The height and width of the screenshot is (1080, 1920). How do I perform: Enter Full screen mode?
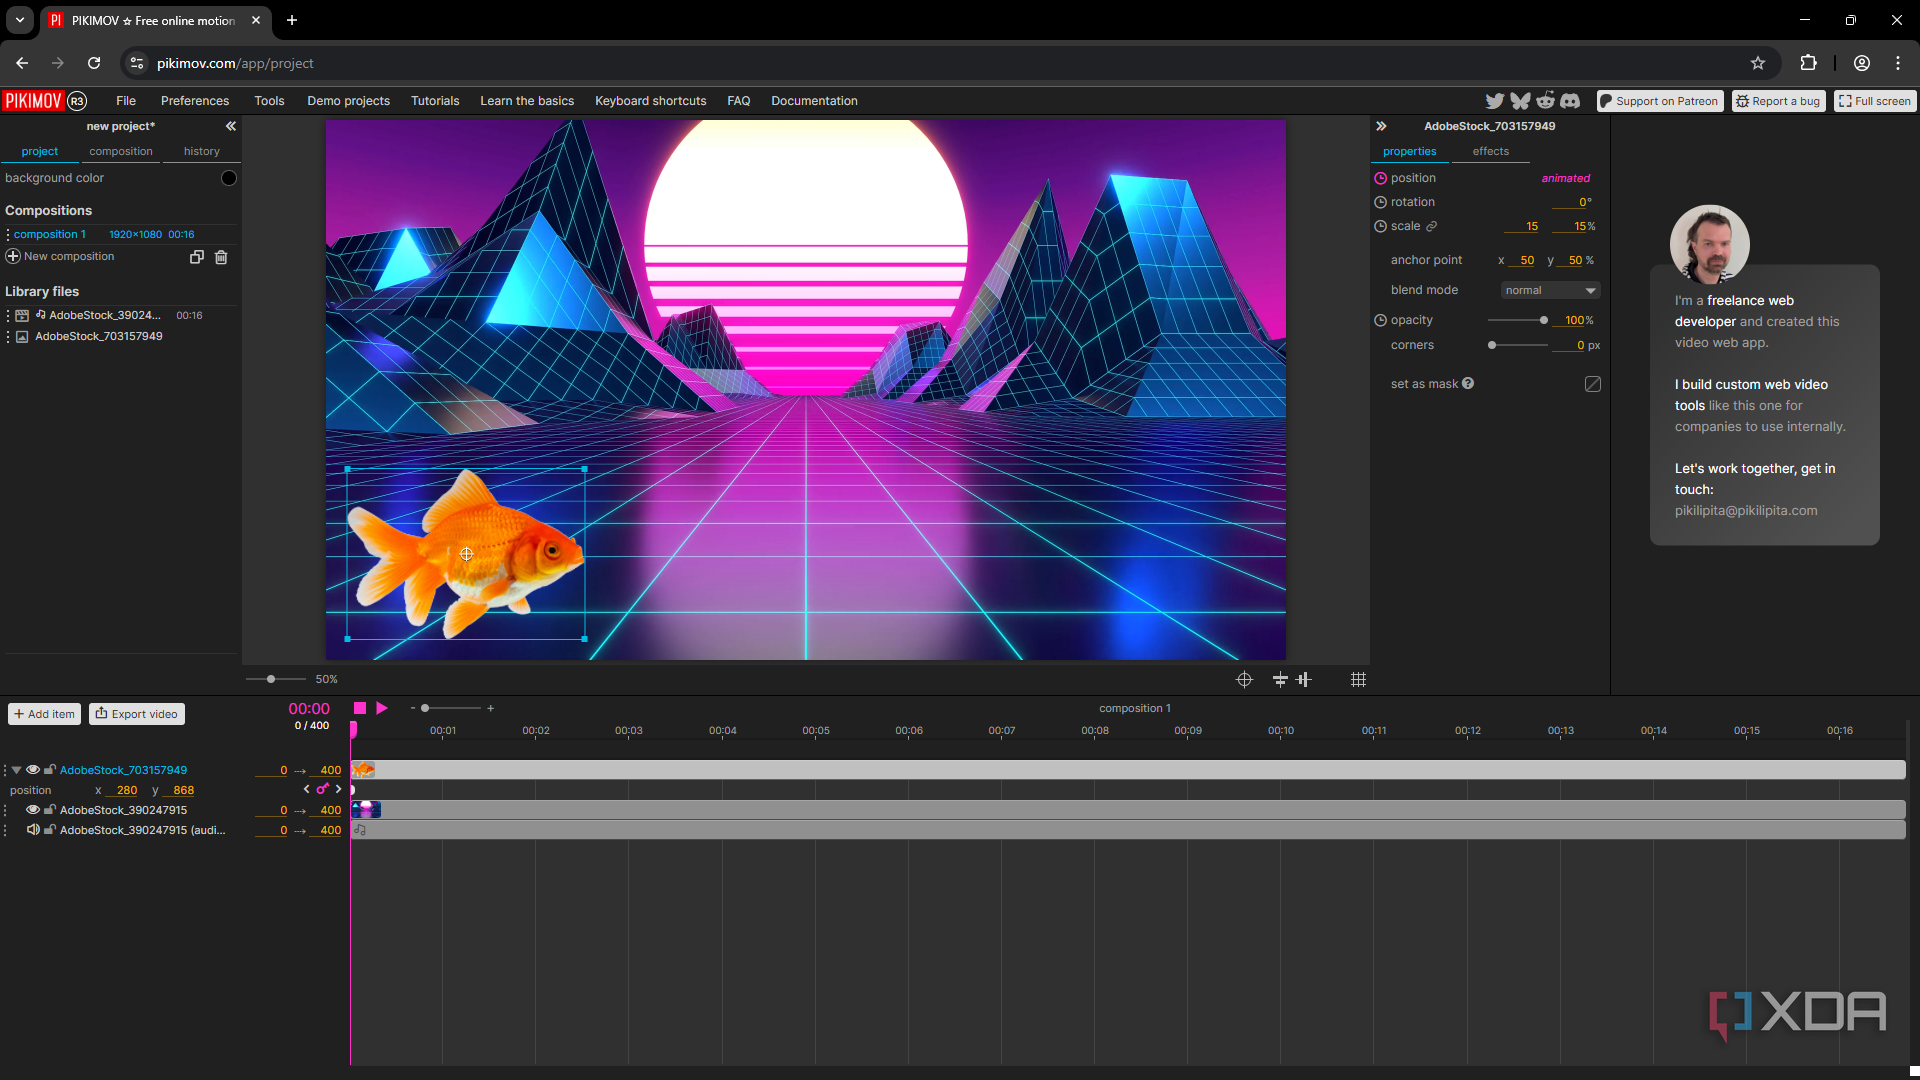1875,101
